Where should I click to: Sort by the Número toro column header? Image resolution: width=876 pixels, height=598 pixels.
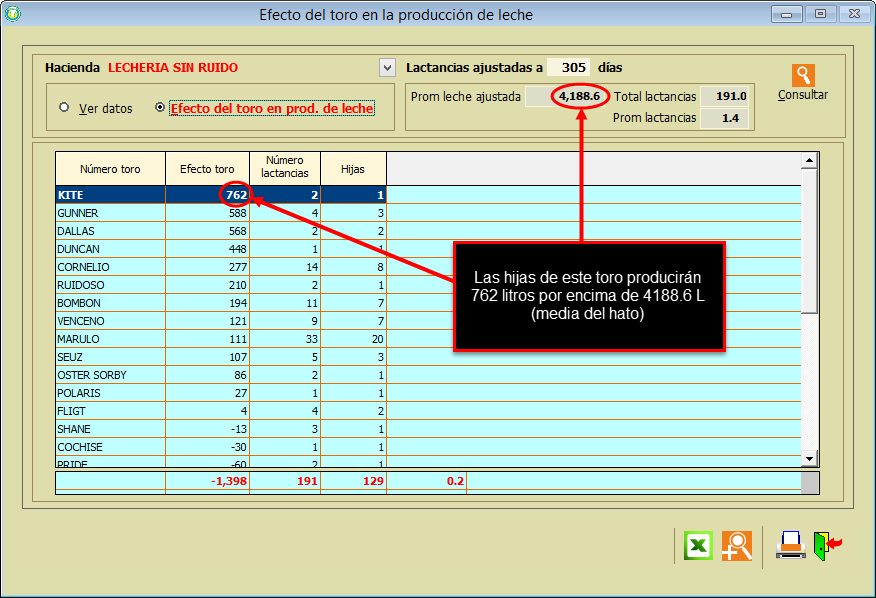click(x=110, y=169)
